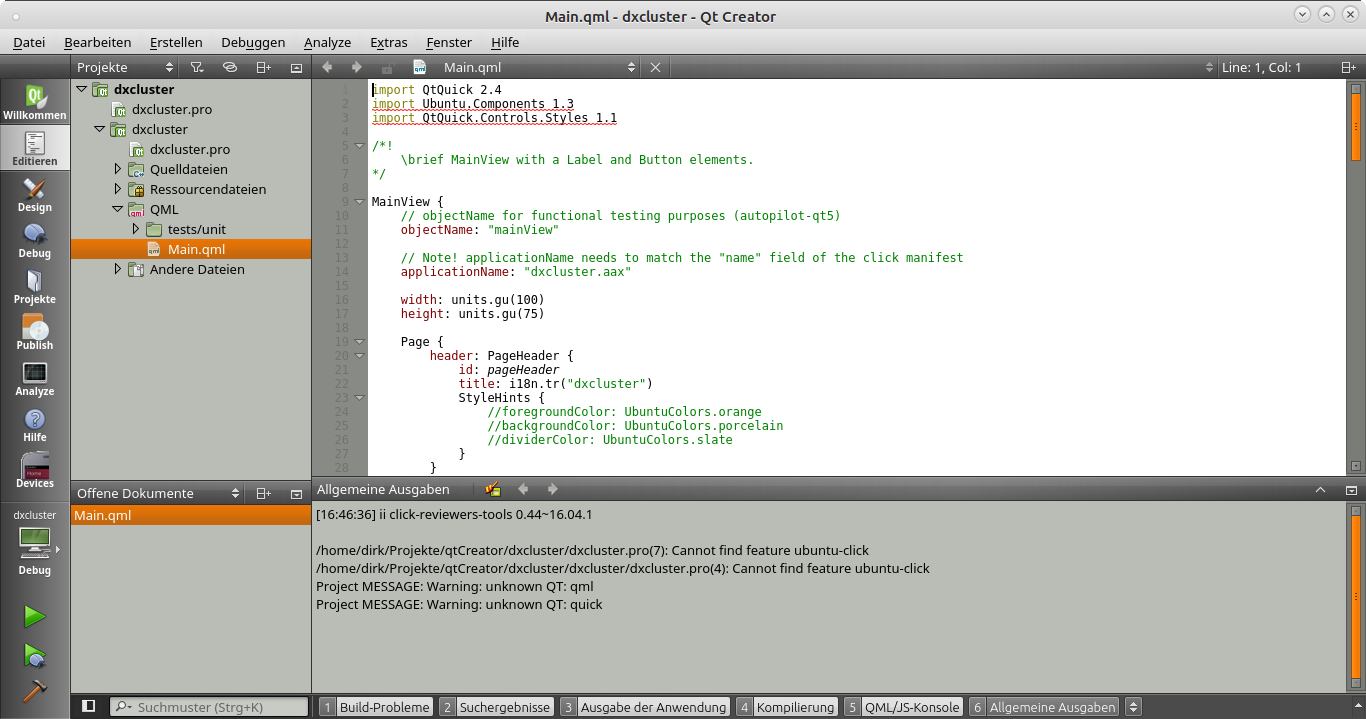Open the Projekte mode in sidebar
Image resolution: width=1366 pixels, height=719 pixels.
coord(35,287)
